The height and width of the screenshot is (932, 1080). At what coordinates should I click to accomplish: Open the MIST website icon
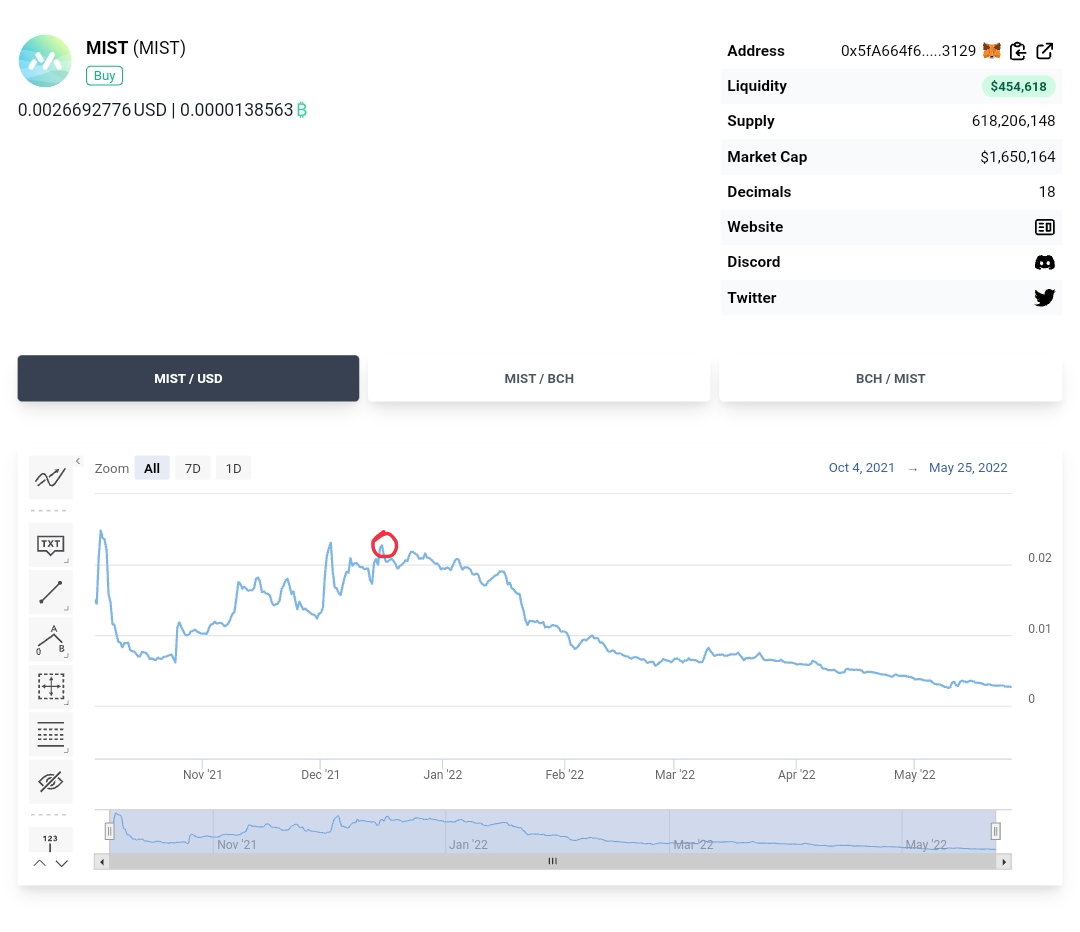pos(1044,227)
